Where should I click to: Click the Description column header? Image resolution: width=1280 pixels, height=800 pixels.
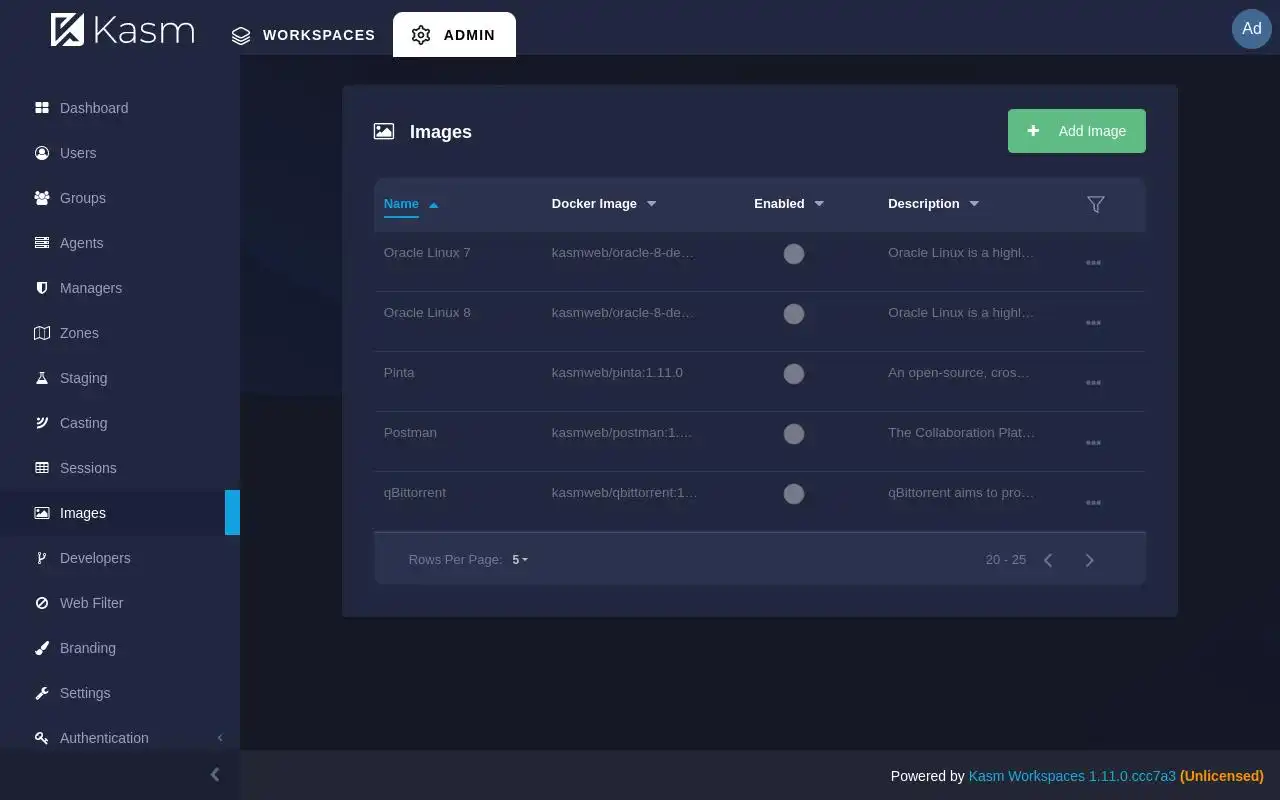click(923, 204)
